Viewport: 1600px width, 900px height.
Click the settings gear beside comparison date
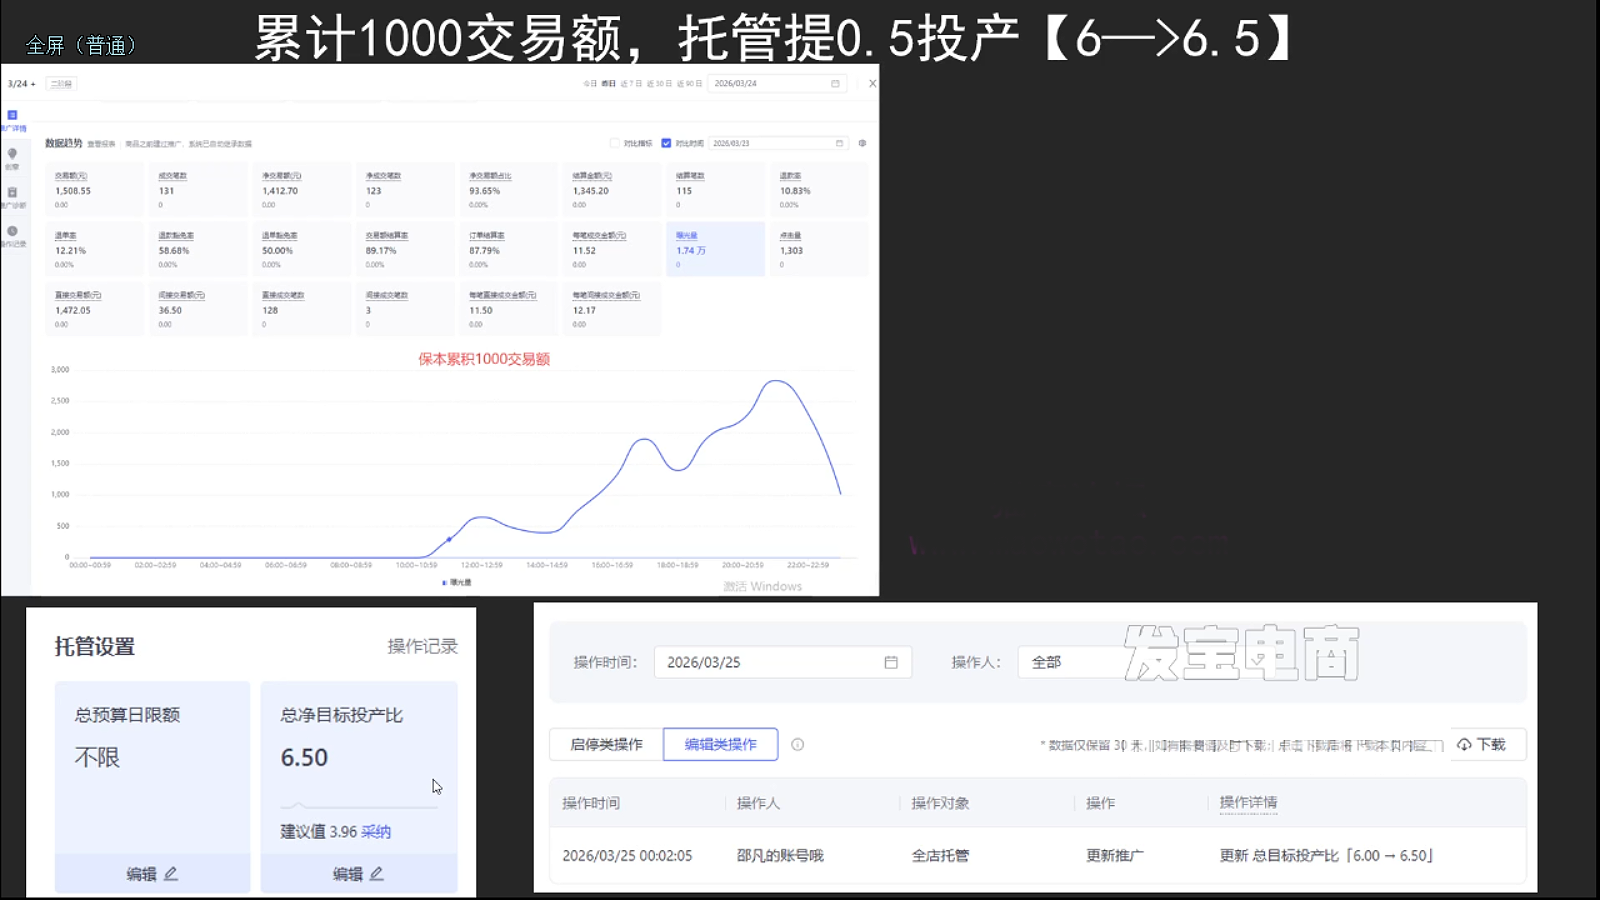[x=862, y=143]
